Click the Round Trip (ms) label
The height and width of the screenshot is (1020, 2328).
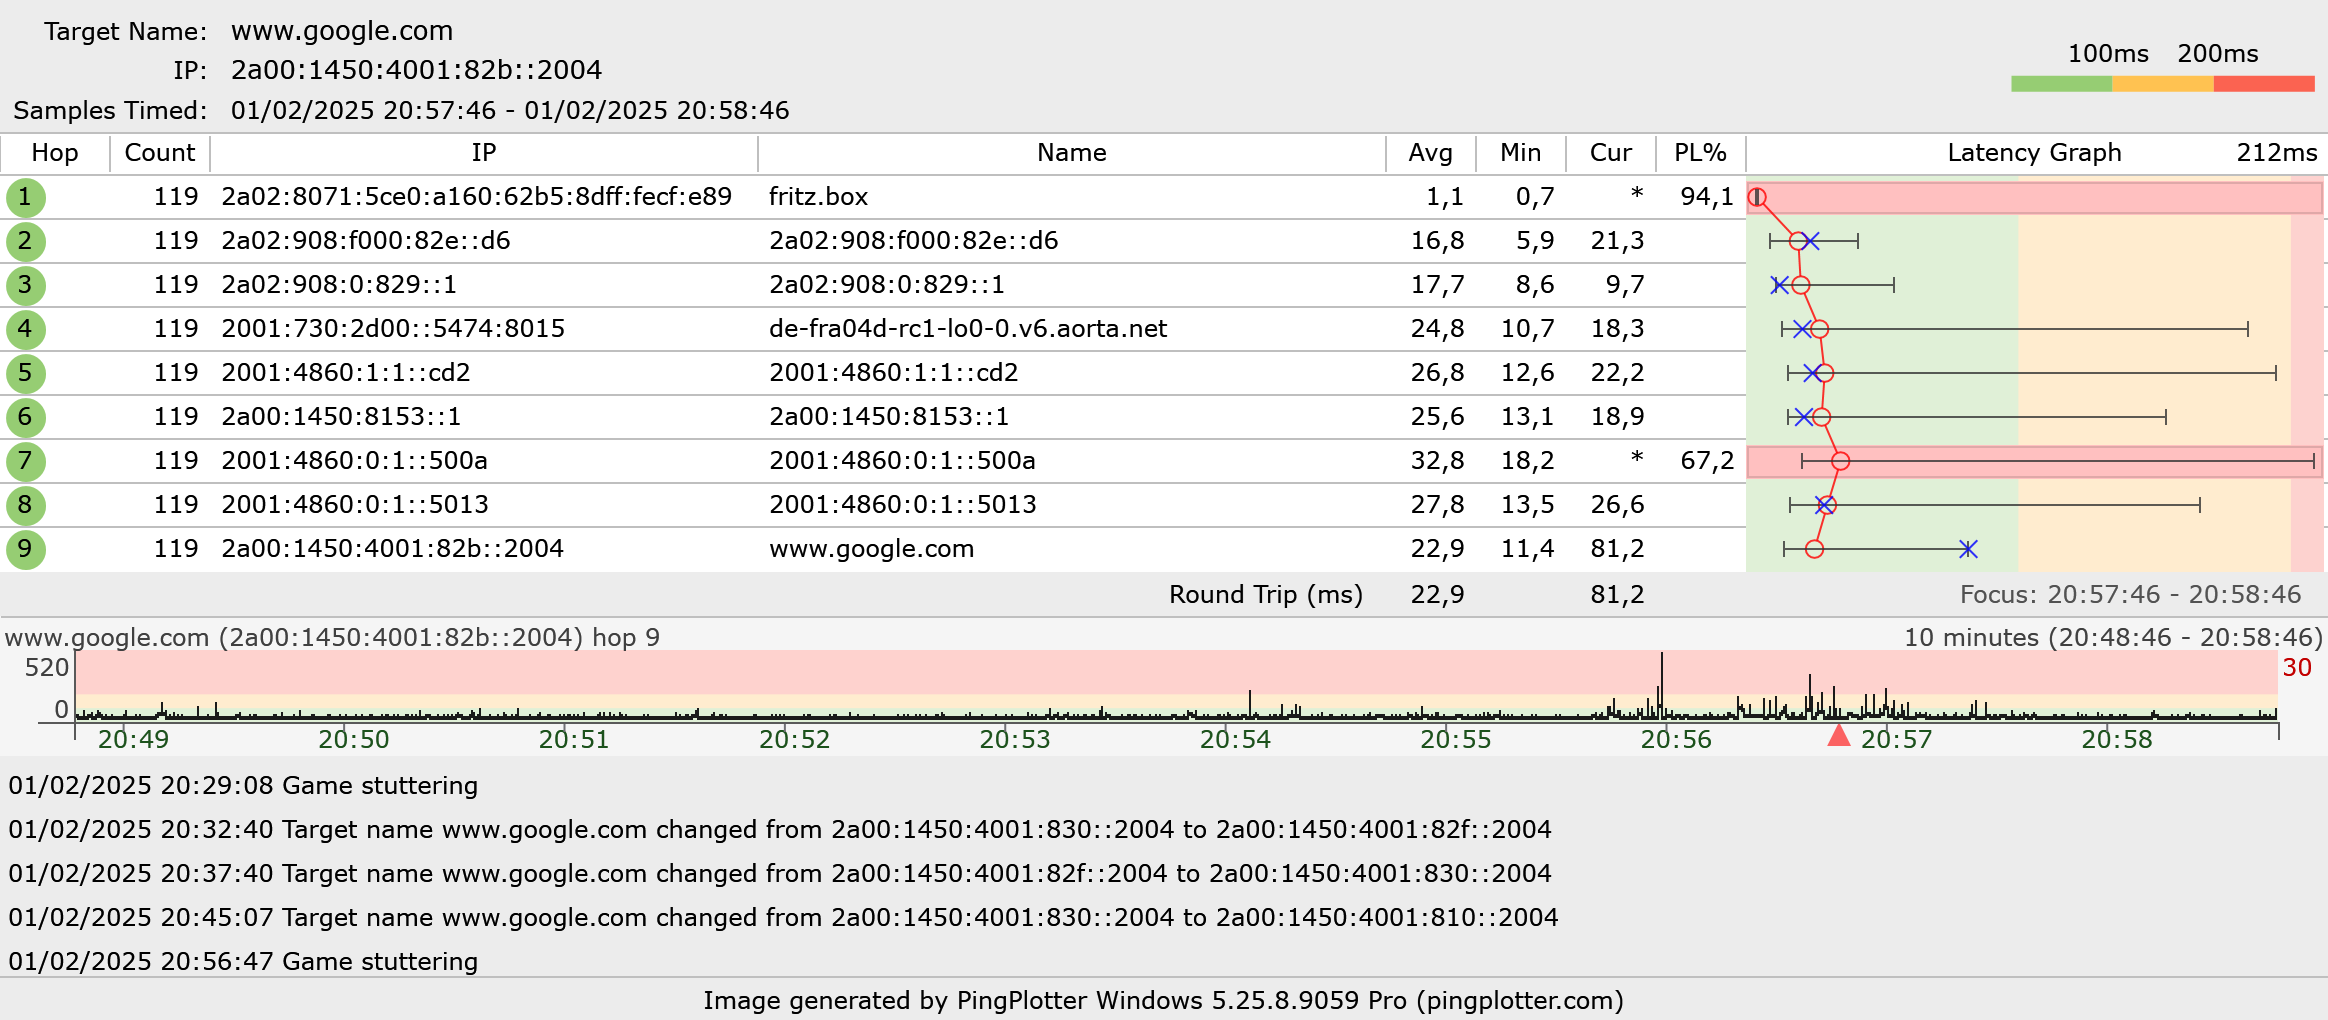[1266, 595]
